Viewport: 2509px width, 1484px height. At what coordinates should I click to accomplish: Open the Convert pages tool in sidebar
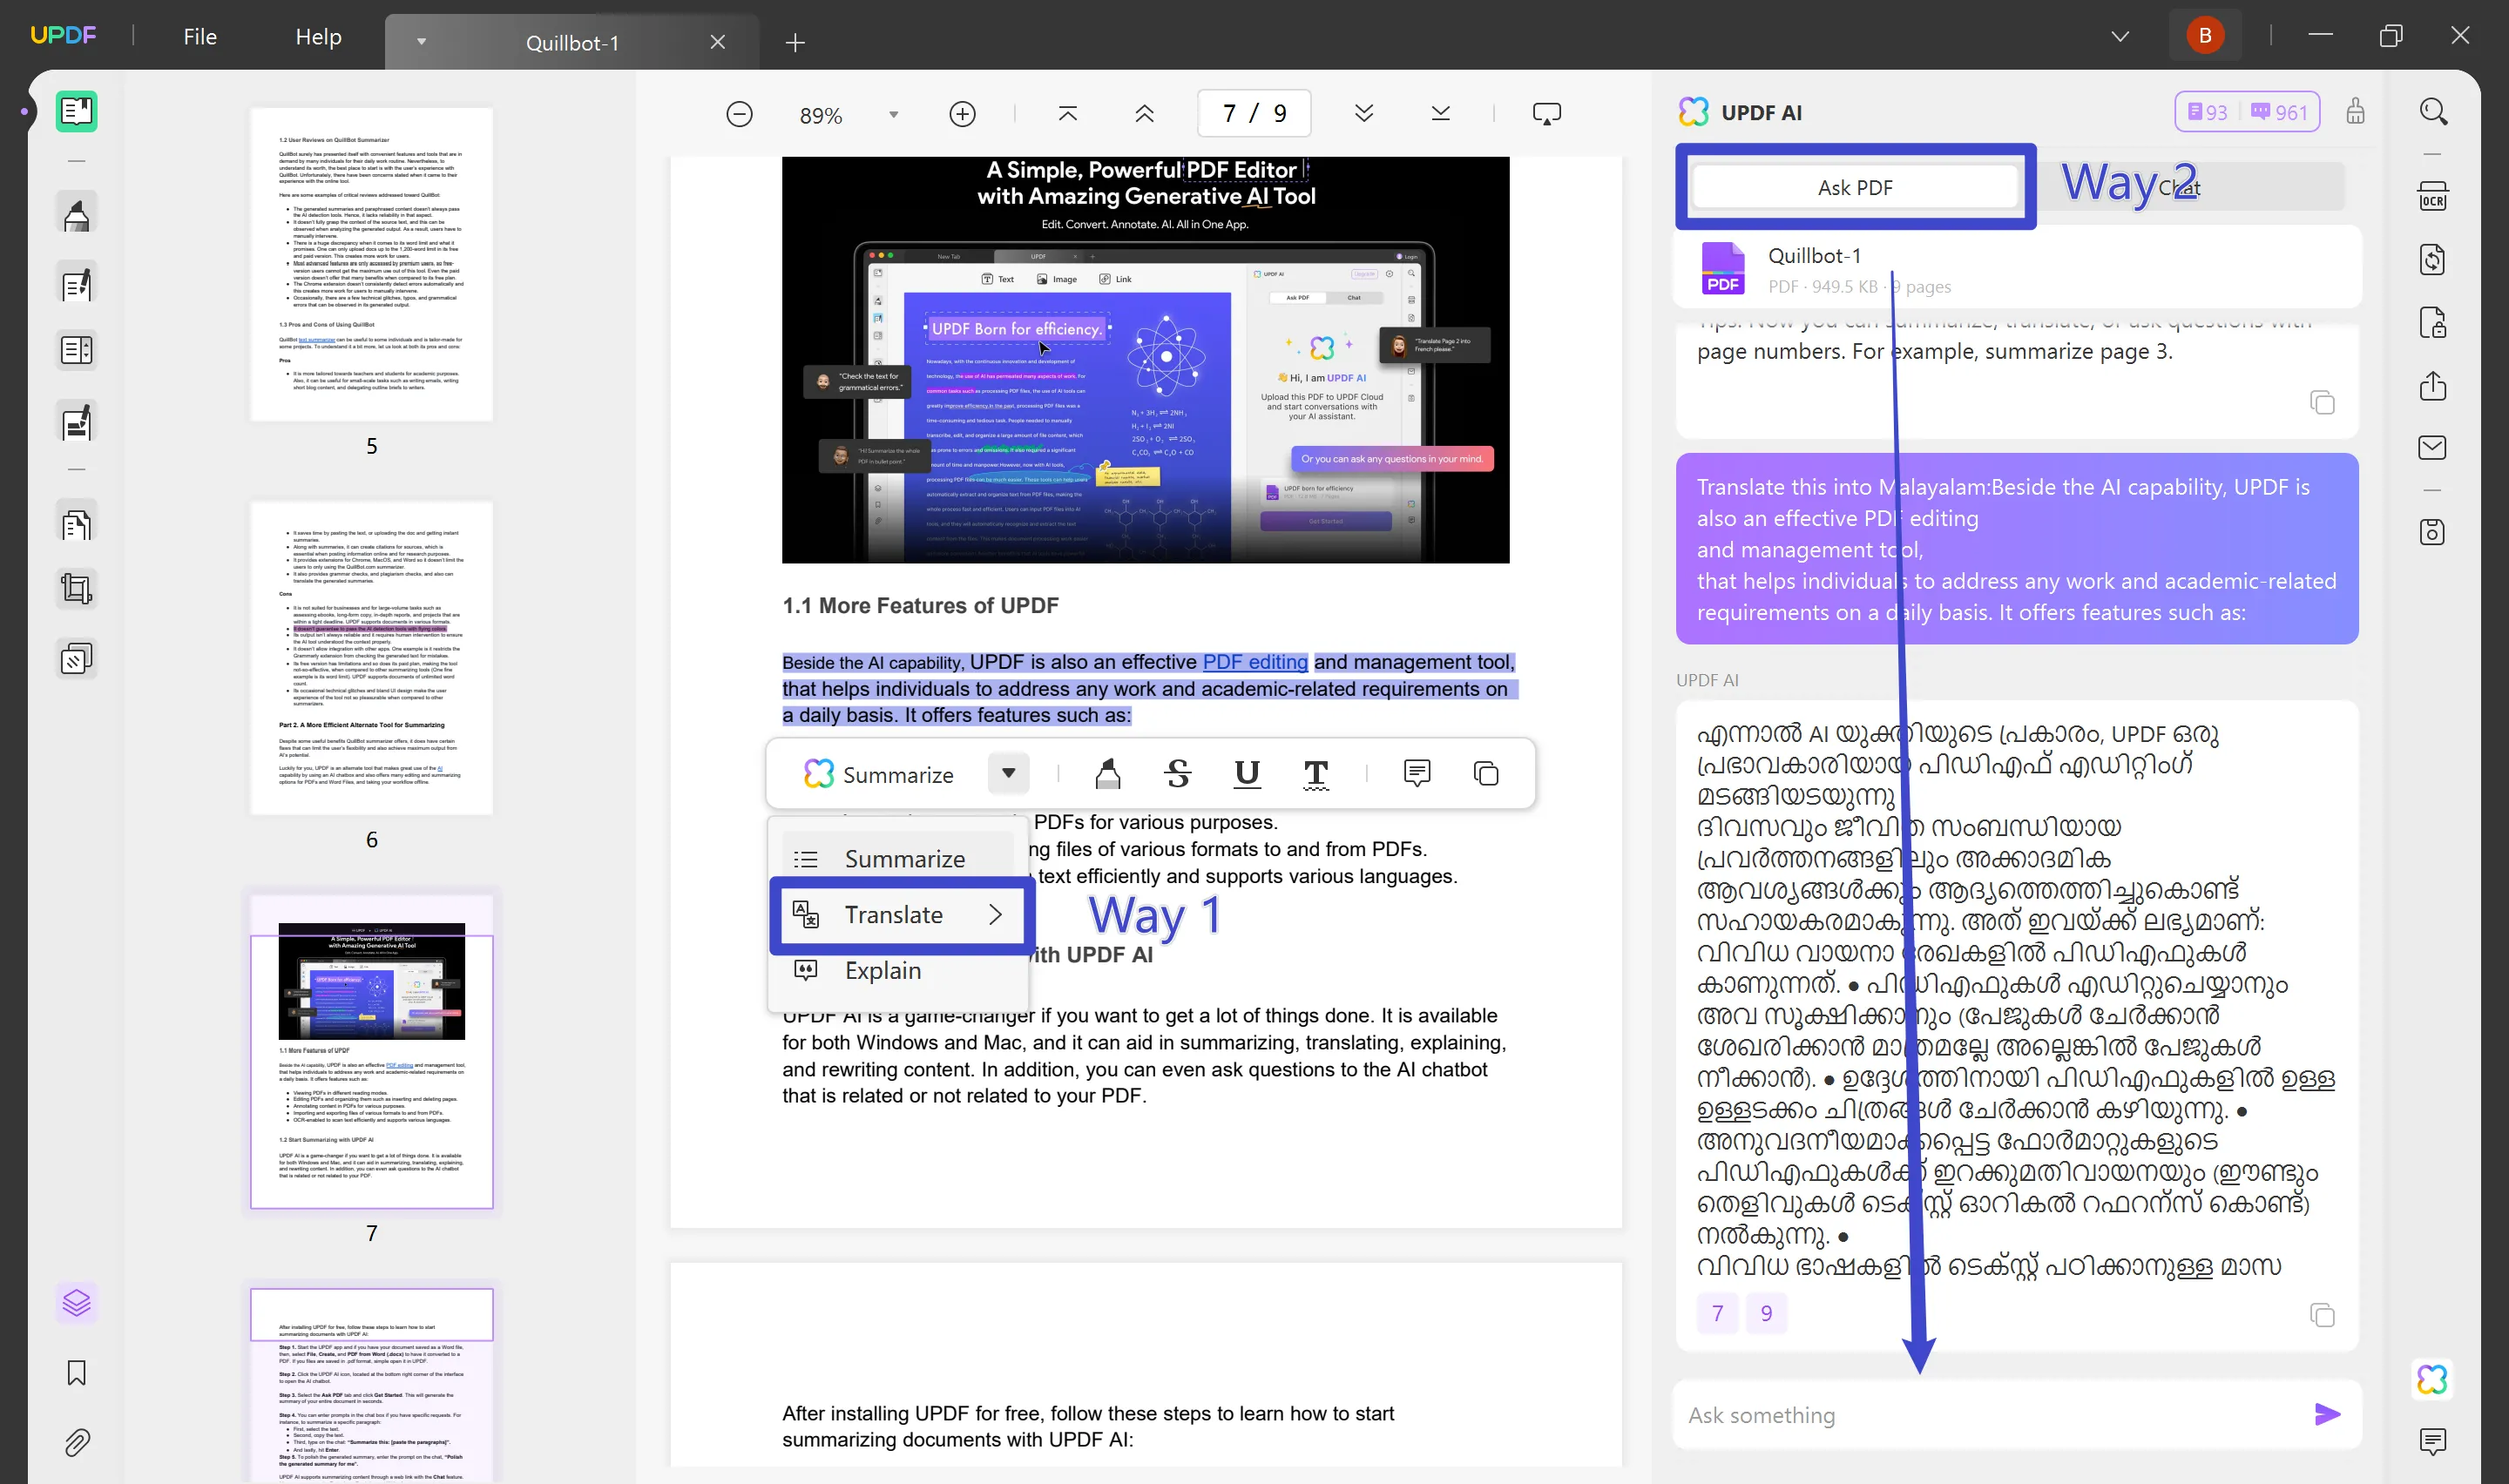77,524
